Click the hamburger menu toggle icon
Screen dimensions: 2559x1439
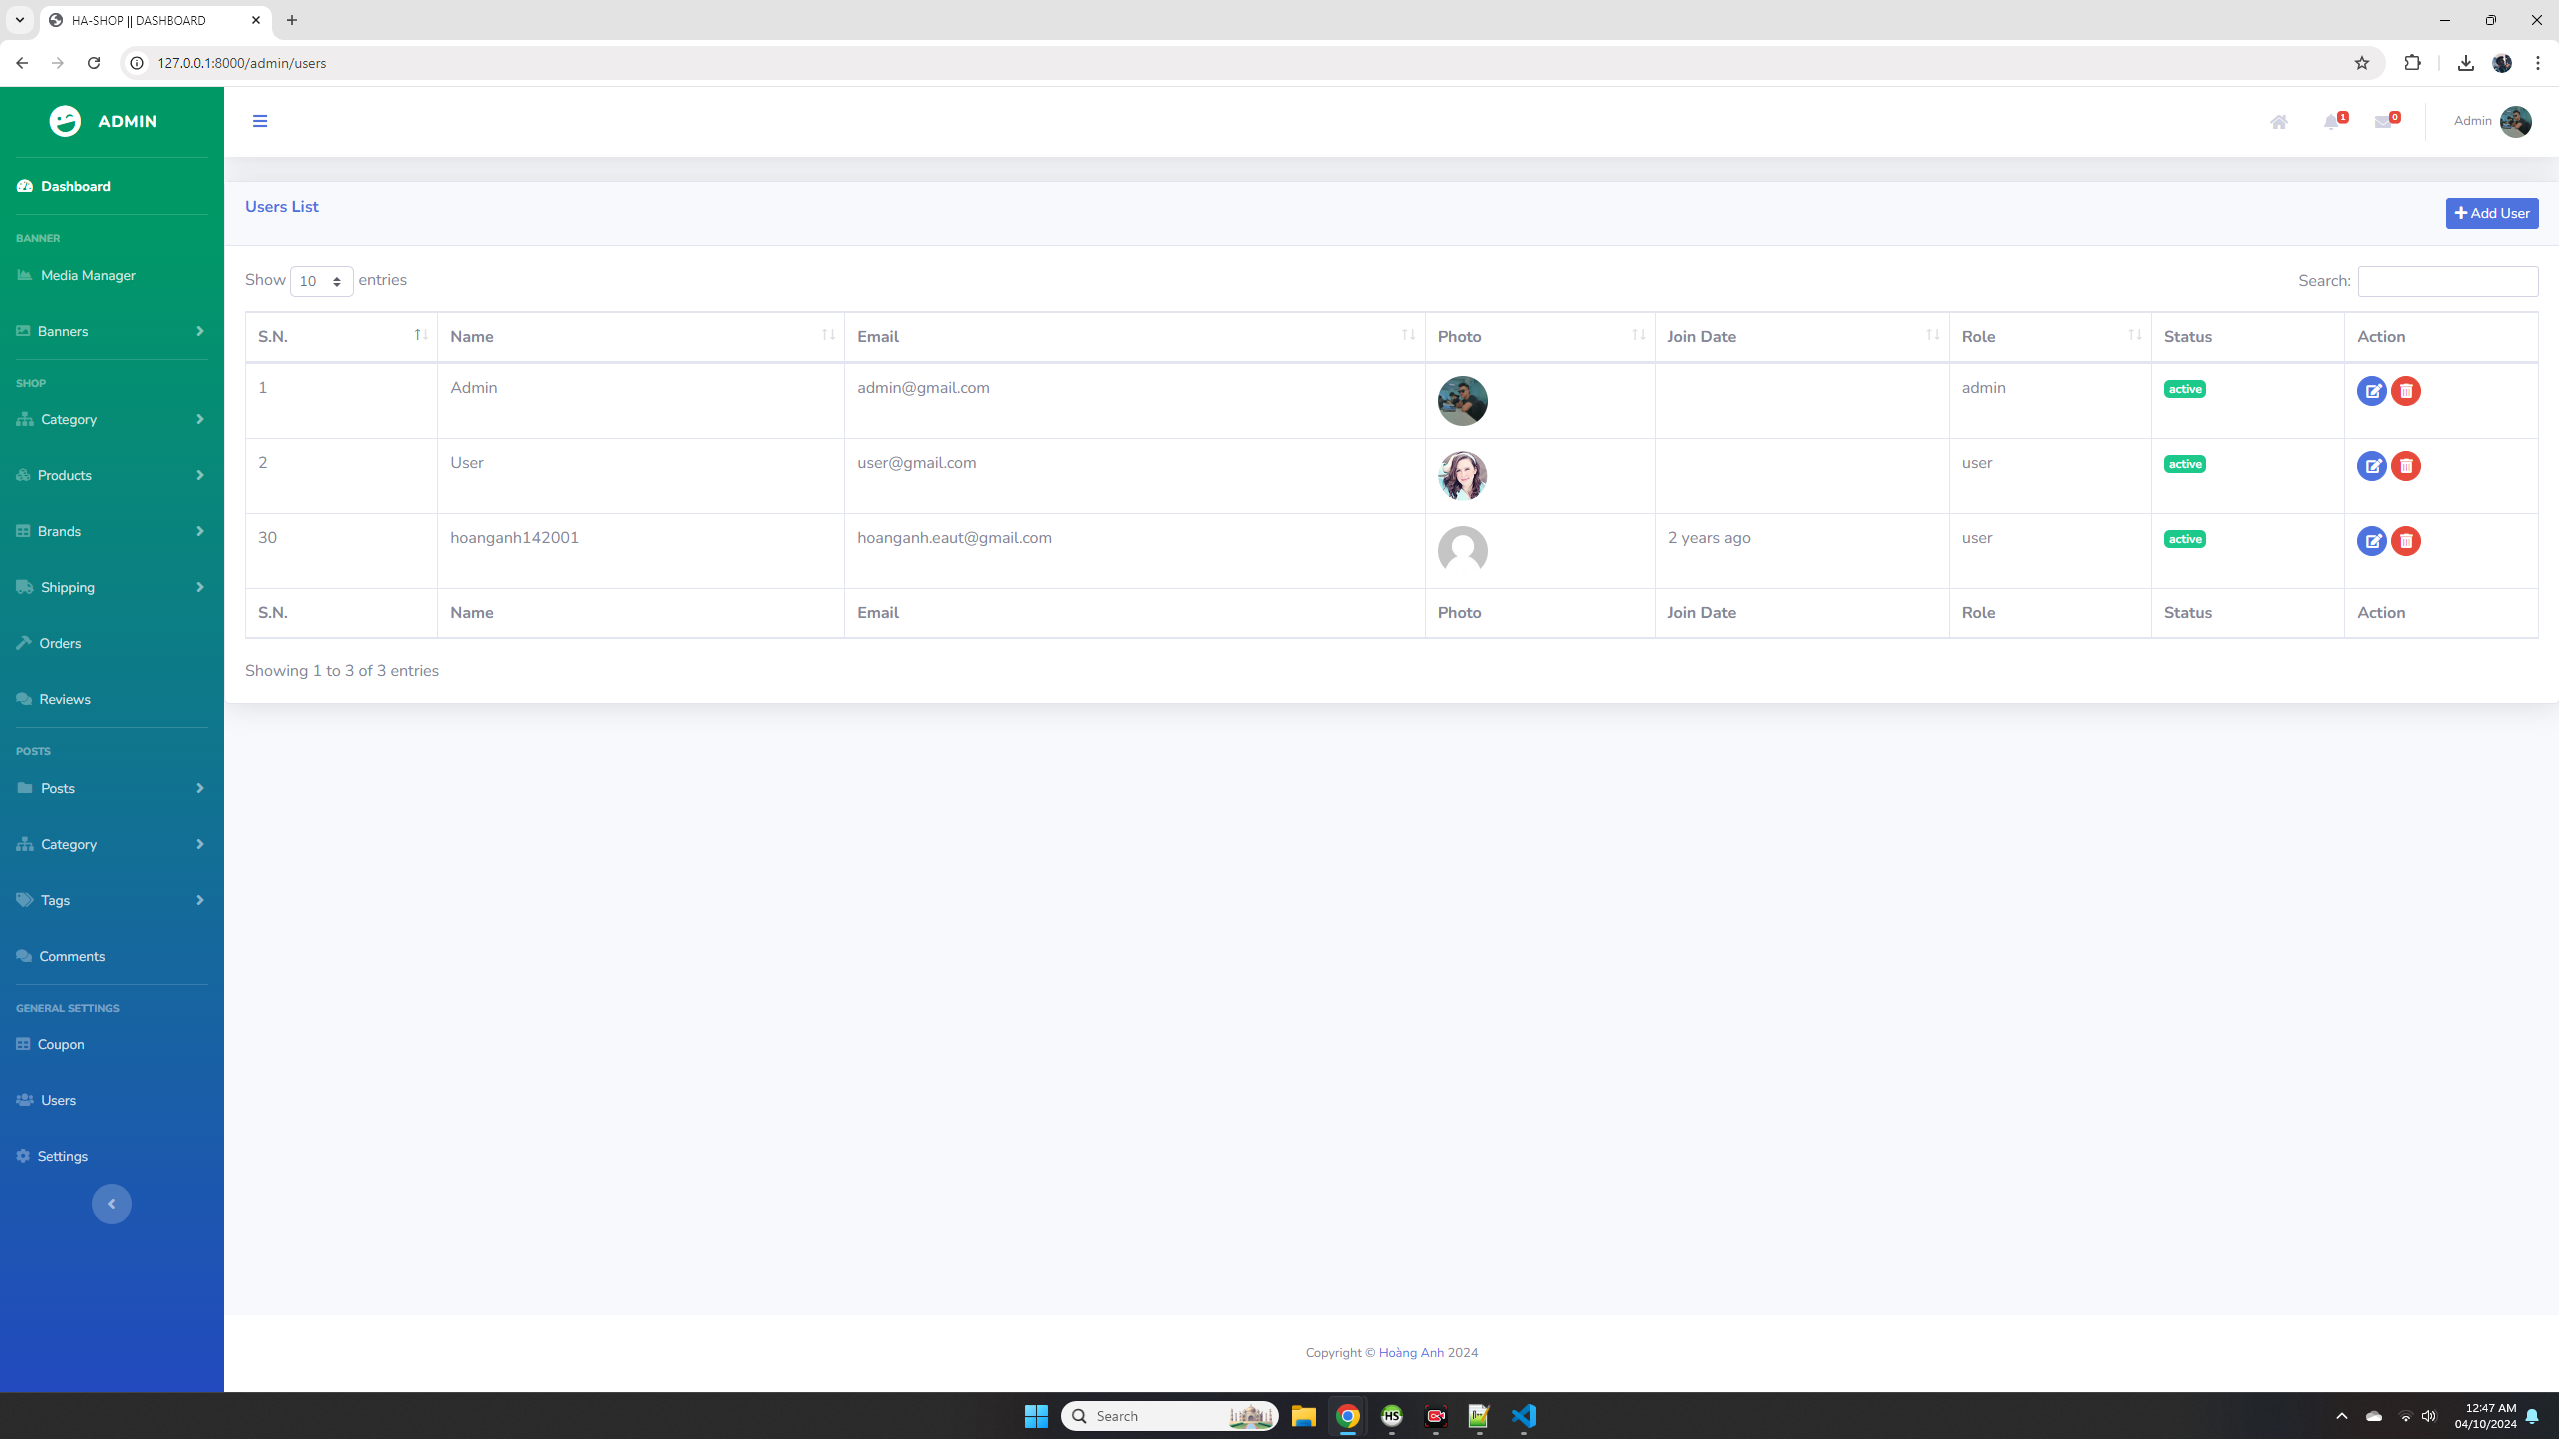258,121
